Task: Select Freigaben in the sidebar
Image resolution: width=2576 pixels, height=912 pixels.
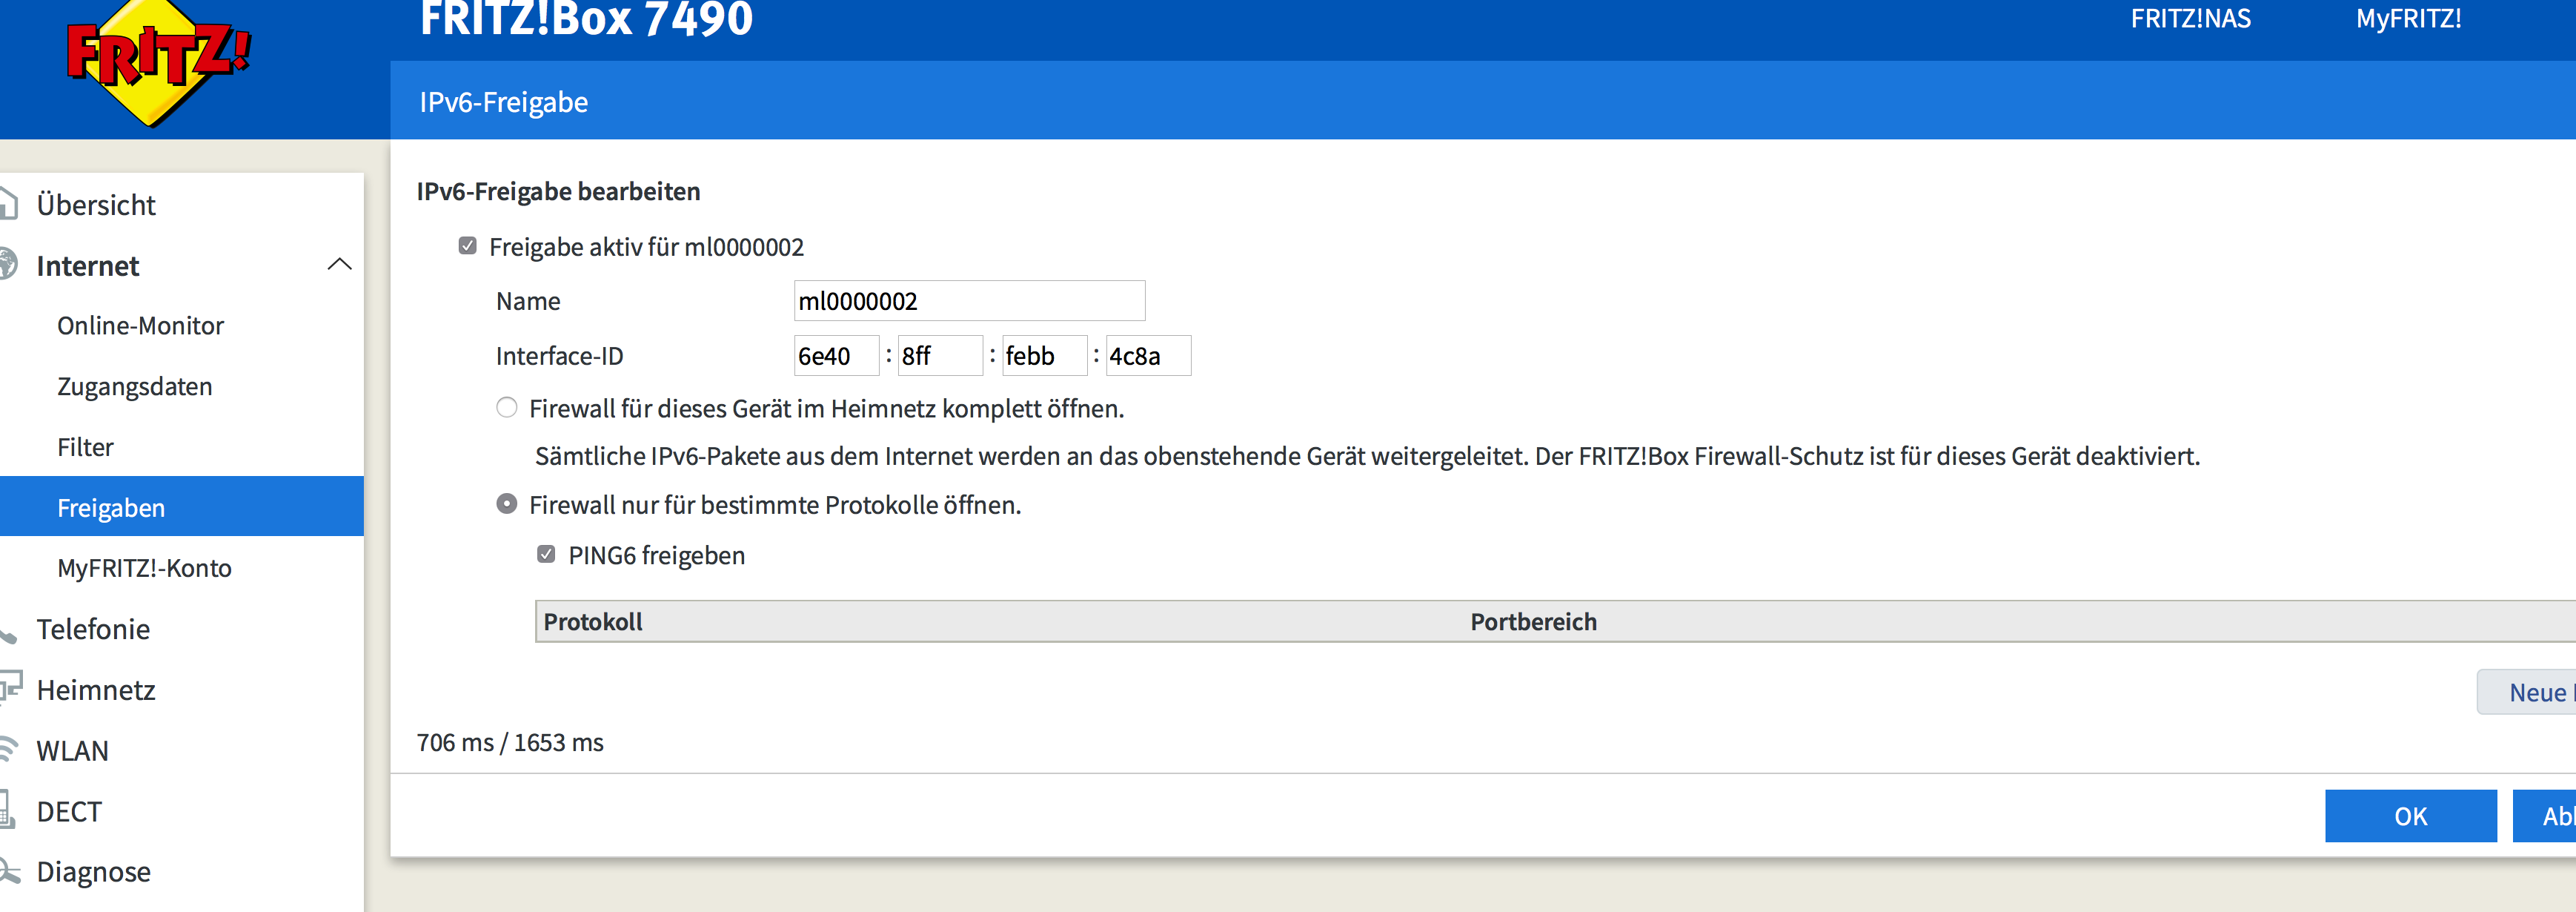Action: pos(182,506)
